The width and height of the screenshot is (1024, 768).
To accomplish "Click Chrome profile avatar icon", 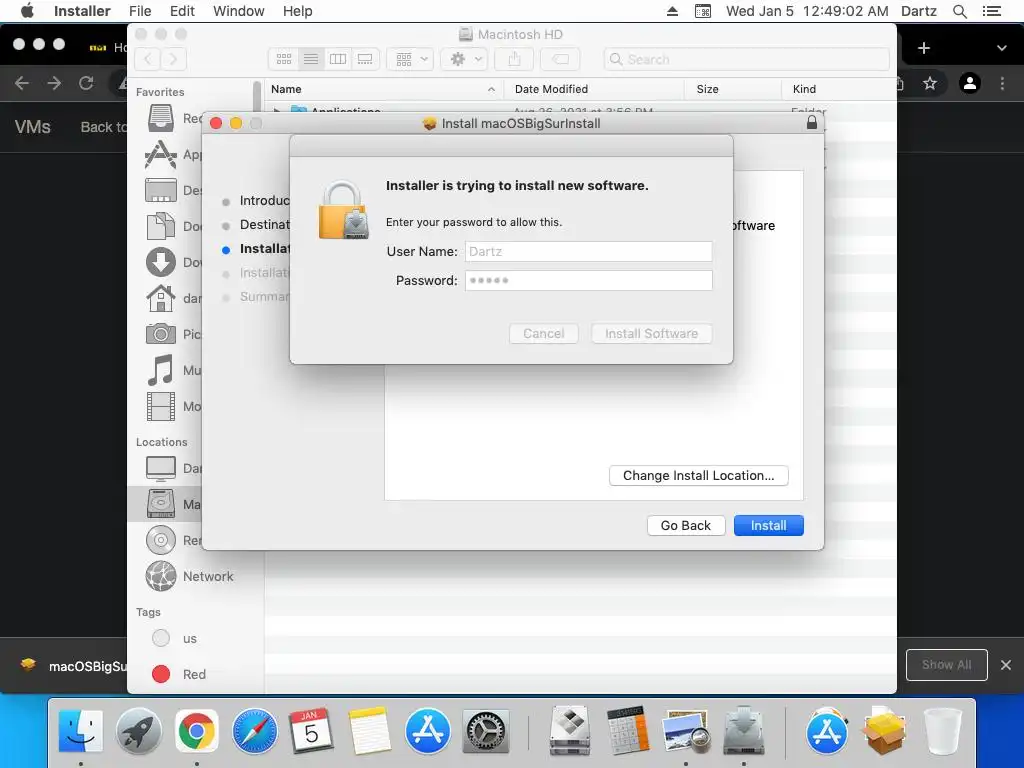I will click(970, 83).
